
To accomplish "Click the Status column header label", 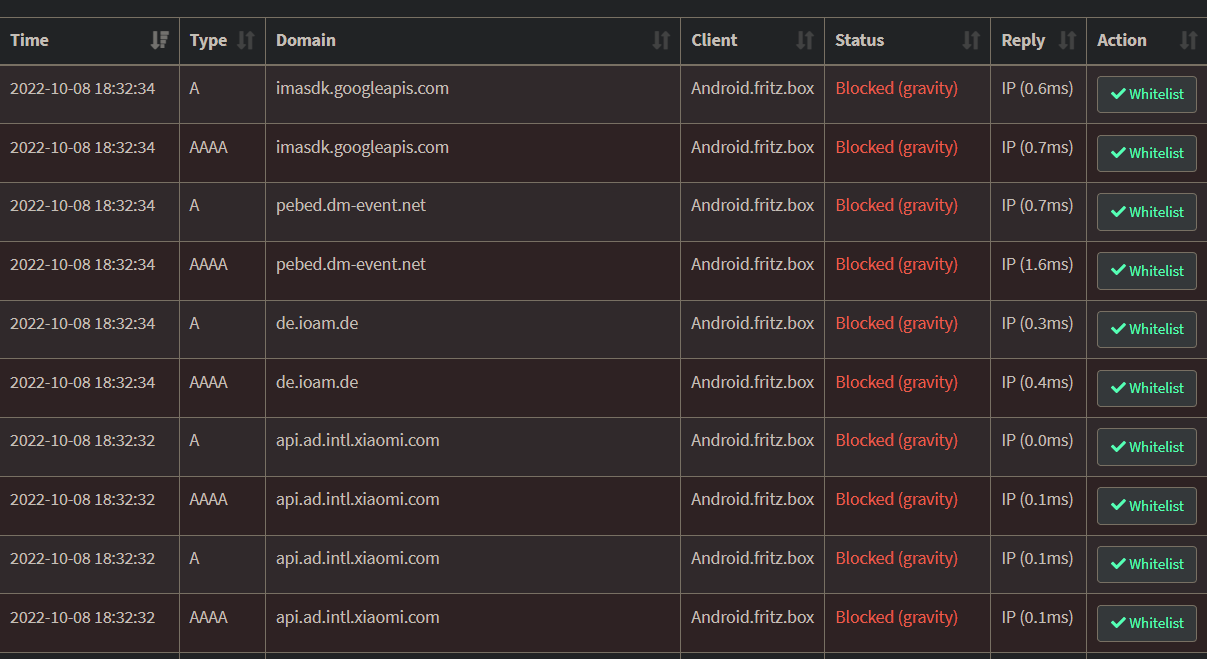I will [x=860, y=41].
